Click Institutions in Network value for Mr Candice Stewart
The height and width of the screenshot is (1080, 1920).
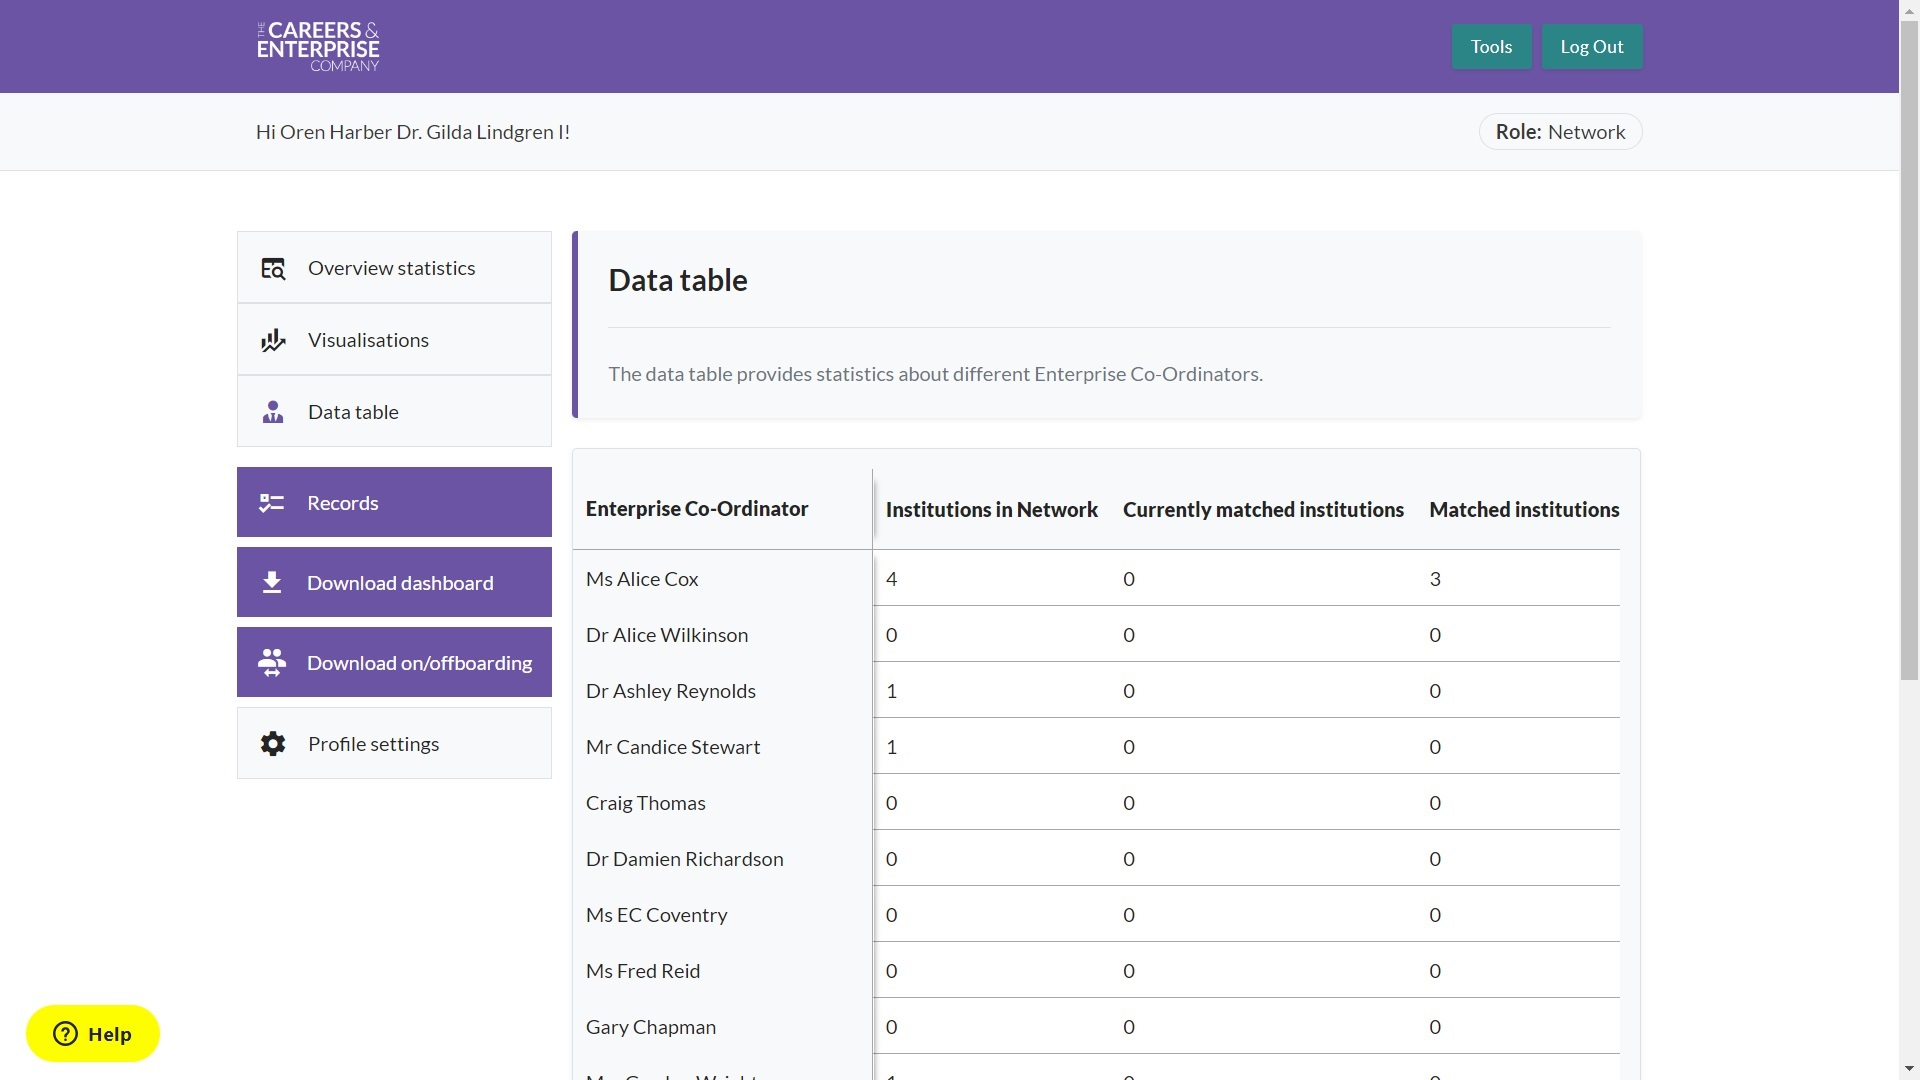tap(892, 747)
